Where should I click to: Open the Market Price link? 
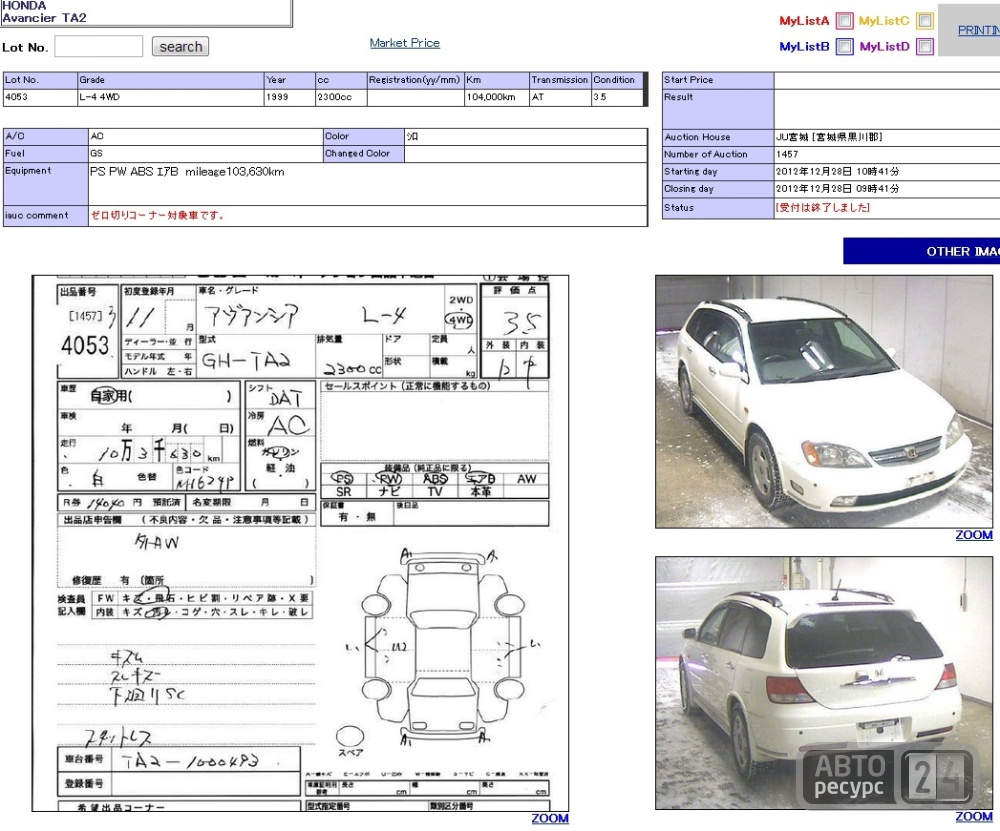(404, 43)
